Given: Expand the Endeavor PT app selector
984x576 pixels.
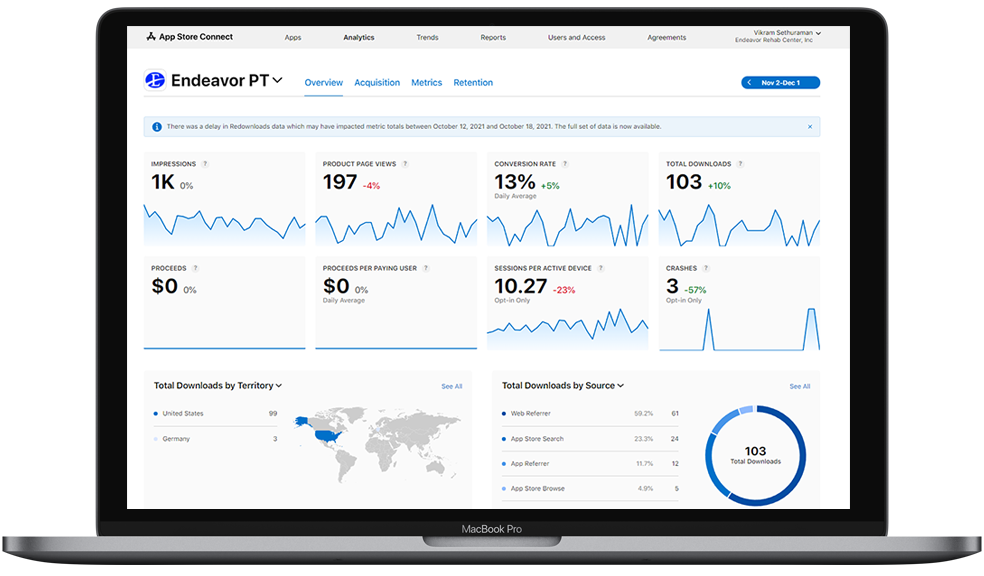Looking at the screenshot, I should (278, 81).
